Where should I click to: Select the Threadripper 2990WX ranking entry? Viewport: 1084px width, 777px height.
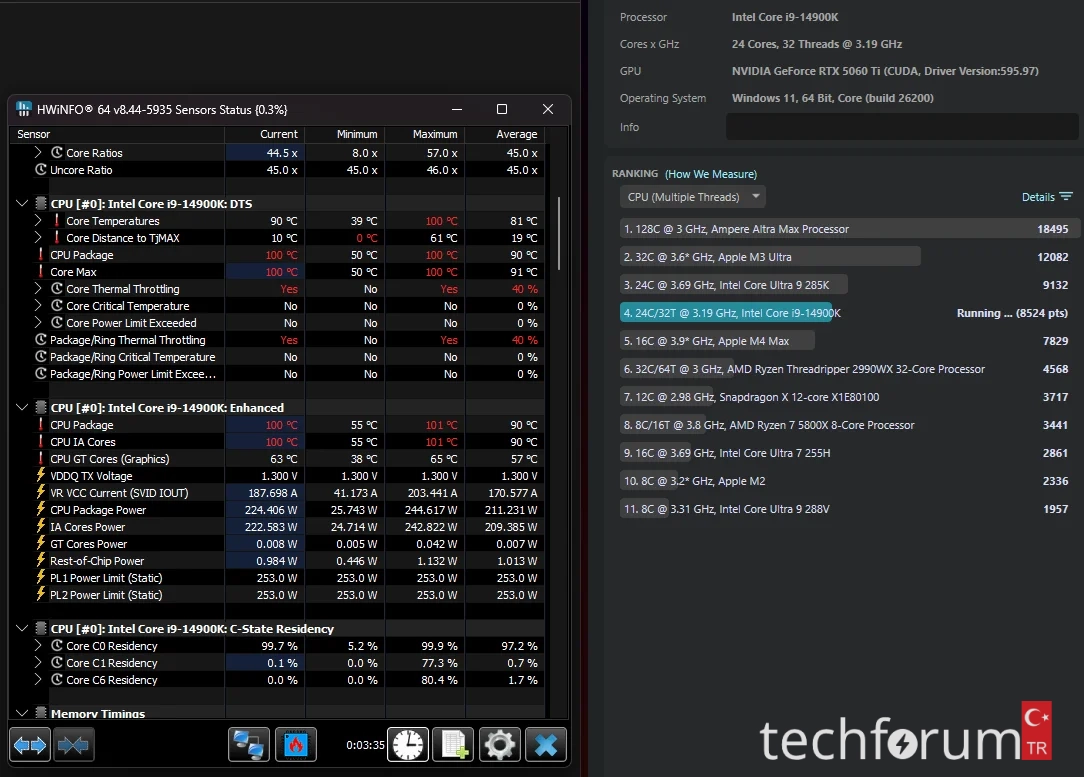pyautogui.click(x=848, y=369)
